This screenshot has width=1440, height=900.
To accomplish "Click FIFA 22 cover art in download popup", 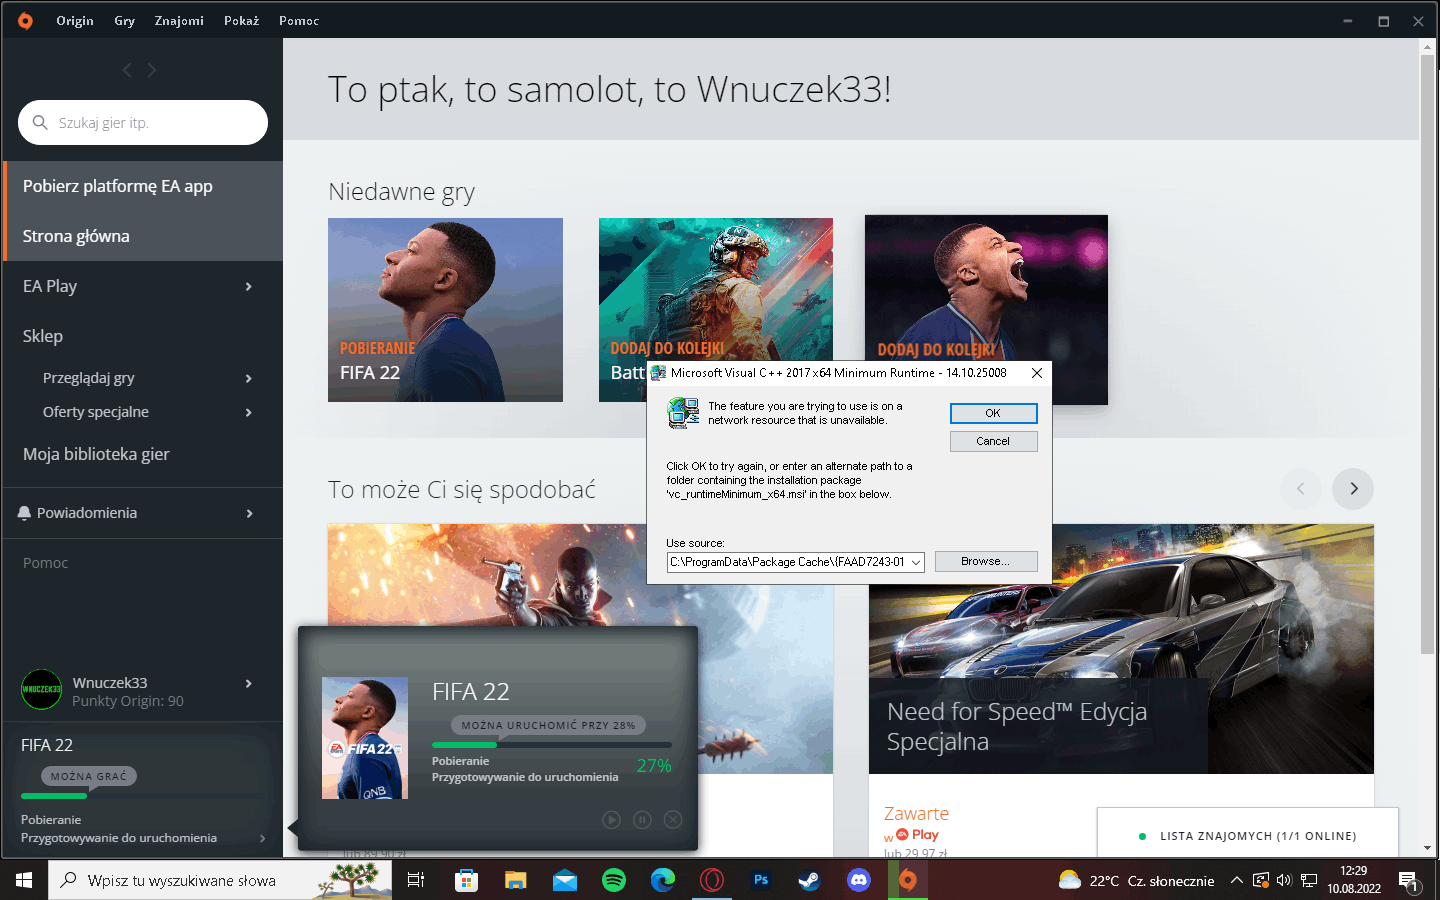I will pos(365,738).
